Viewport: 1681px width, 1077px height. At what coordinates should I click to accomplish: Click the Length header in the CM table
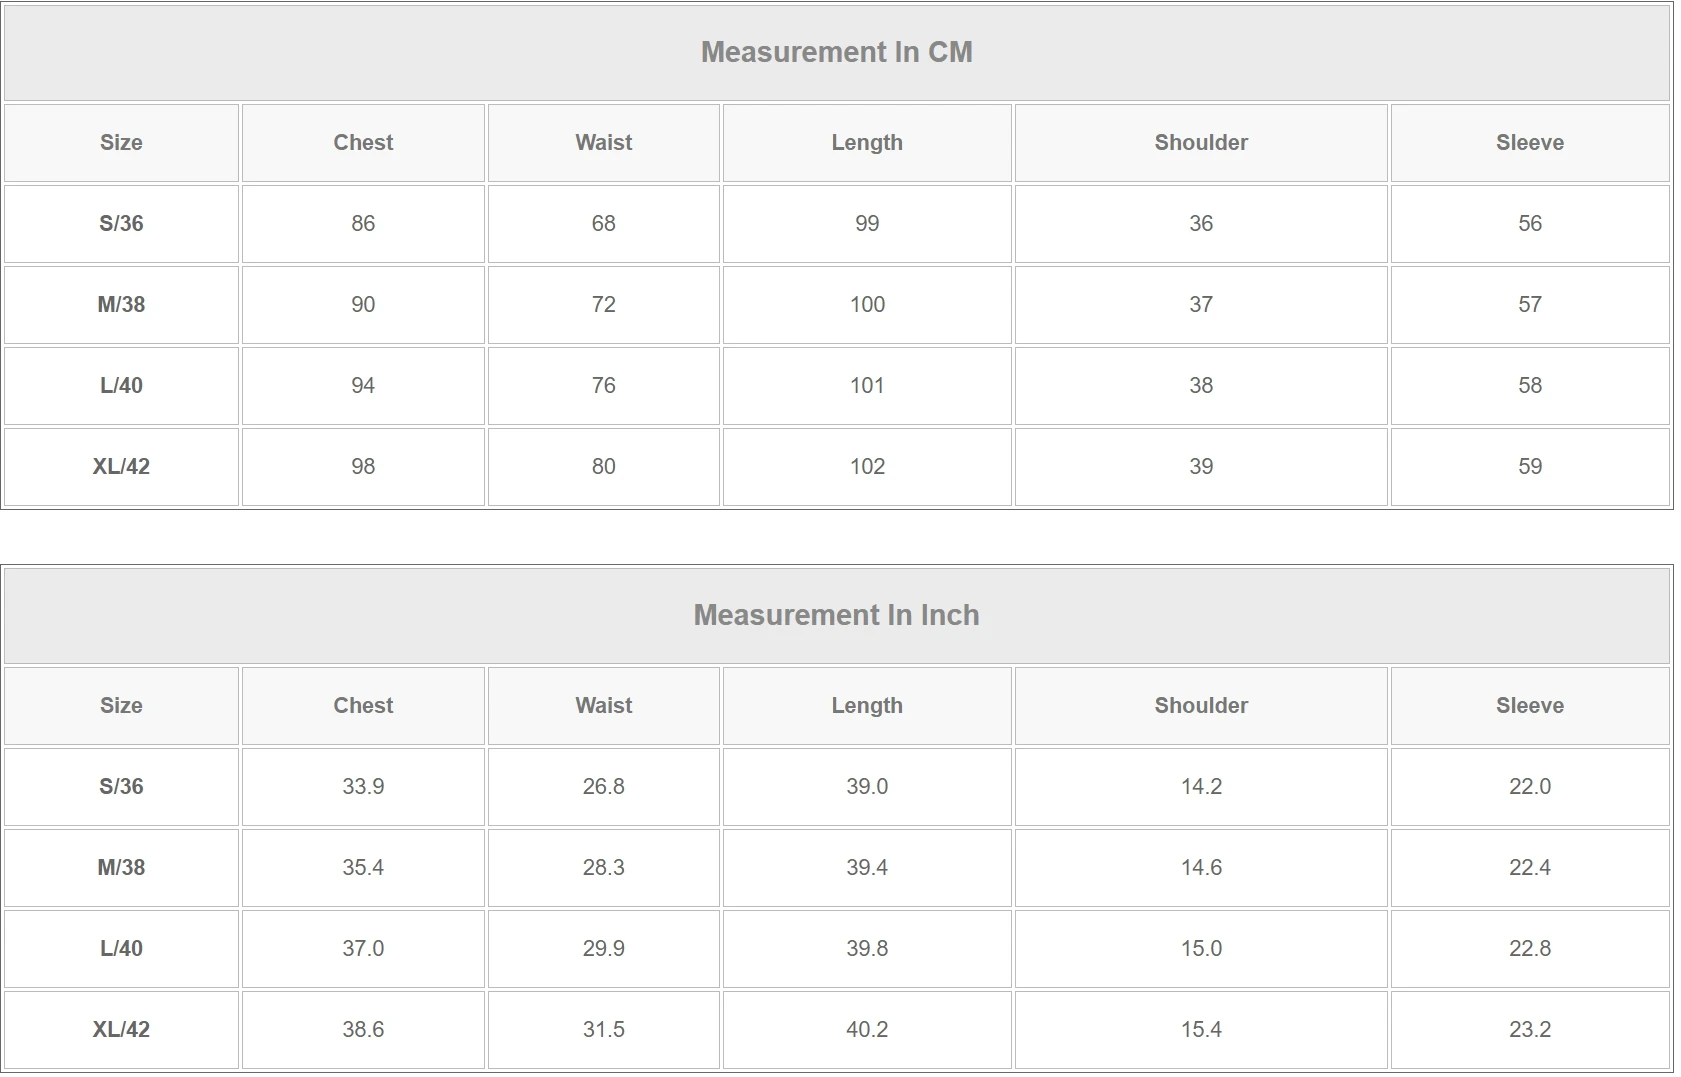(867, 143)
